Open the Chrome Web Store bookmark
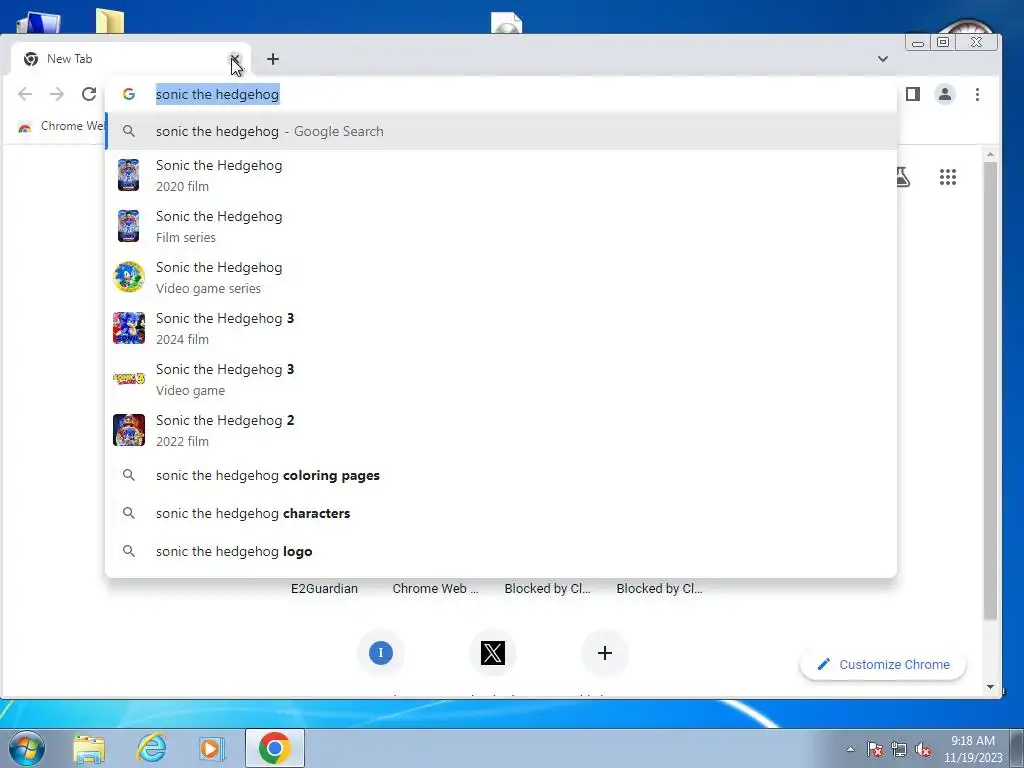This screenshot has height=768, width=1024. [x=61, y=126]
